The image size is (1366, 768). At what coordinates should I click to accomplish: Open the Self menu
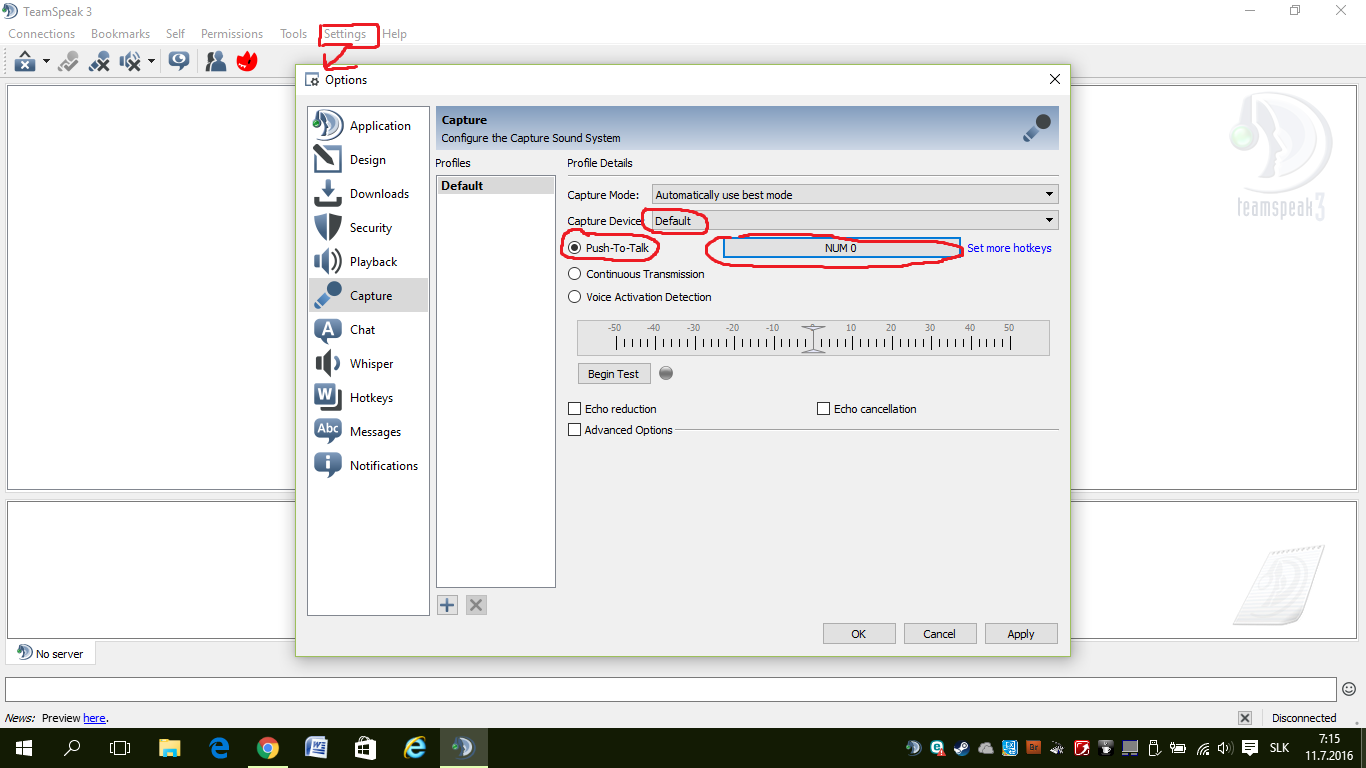click(175, 34)
